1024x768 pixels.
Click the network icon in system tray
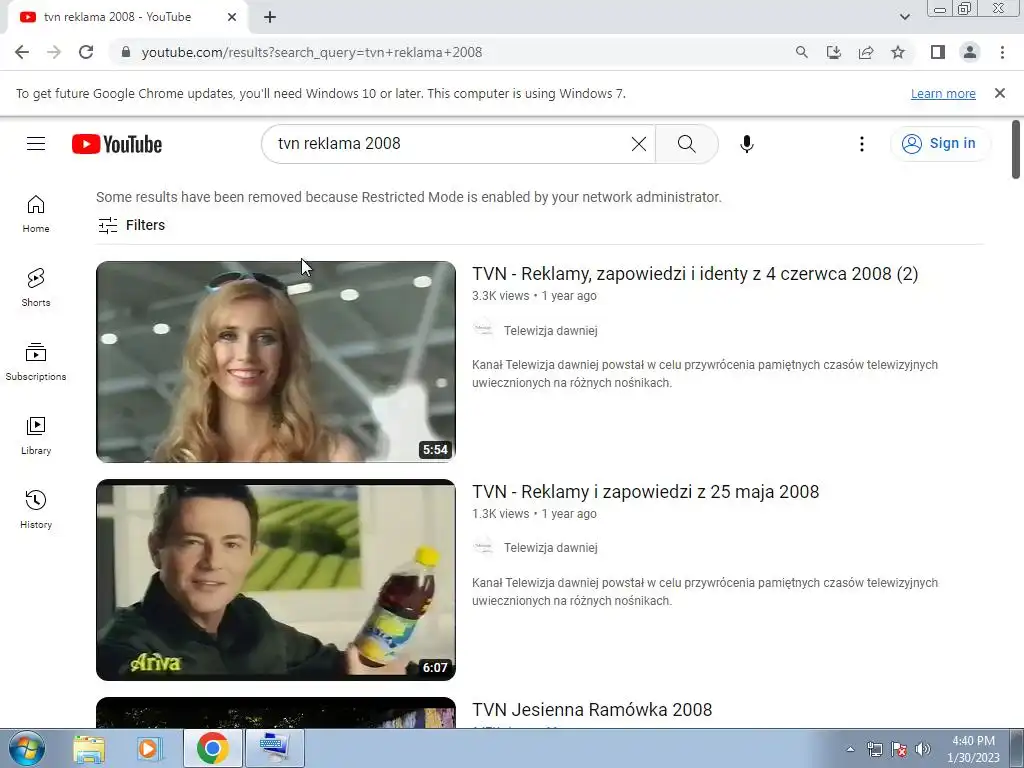(x=874, y=749)
